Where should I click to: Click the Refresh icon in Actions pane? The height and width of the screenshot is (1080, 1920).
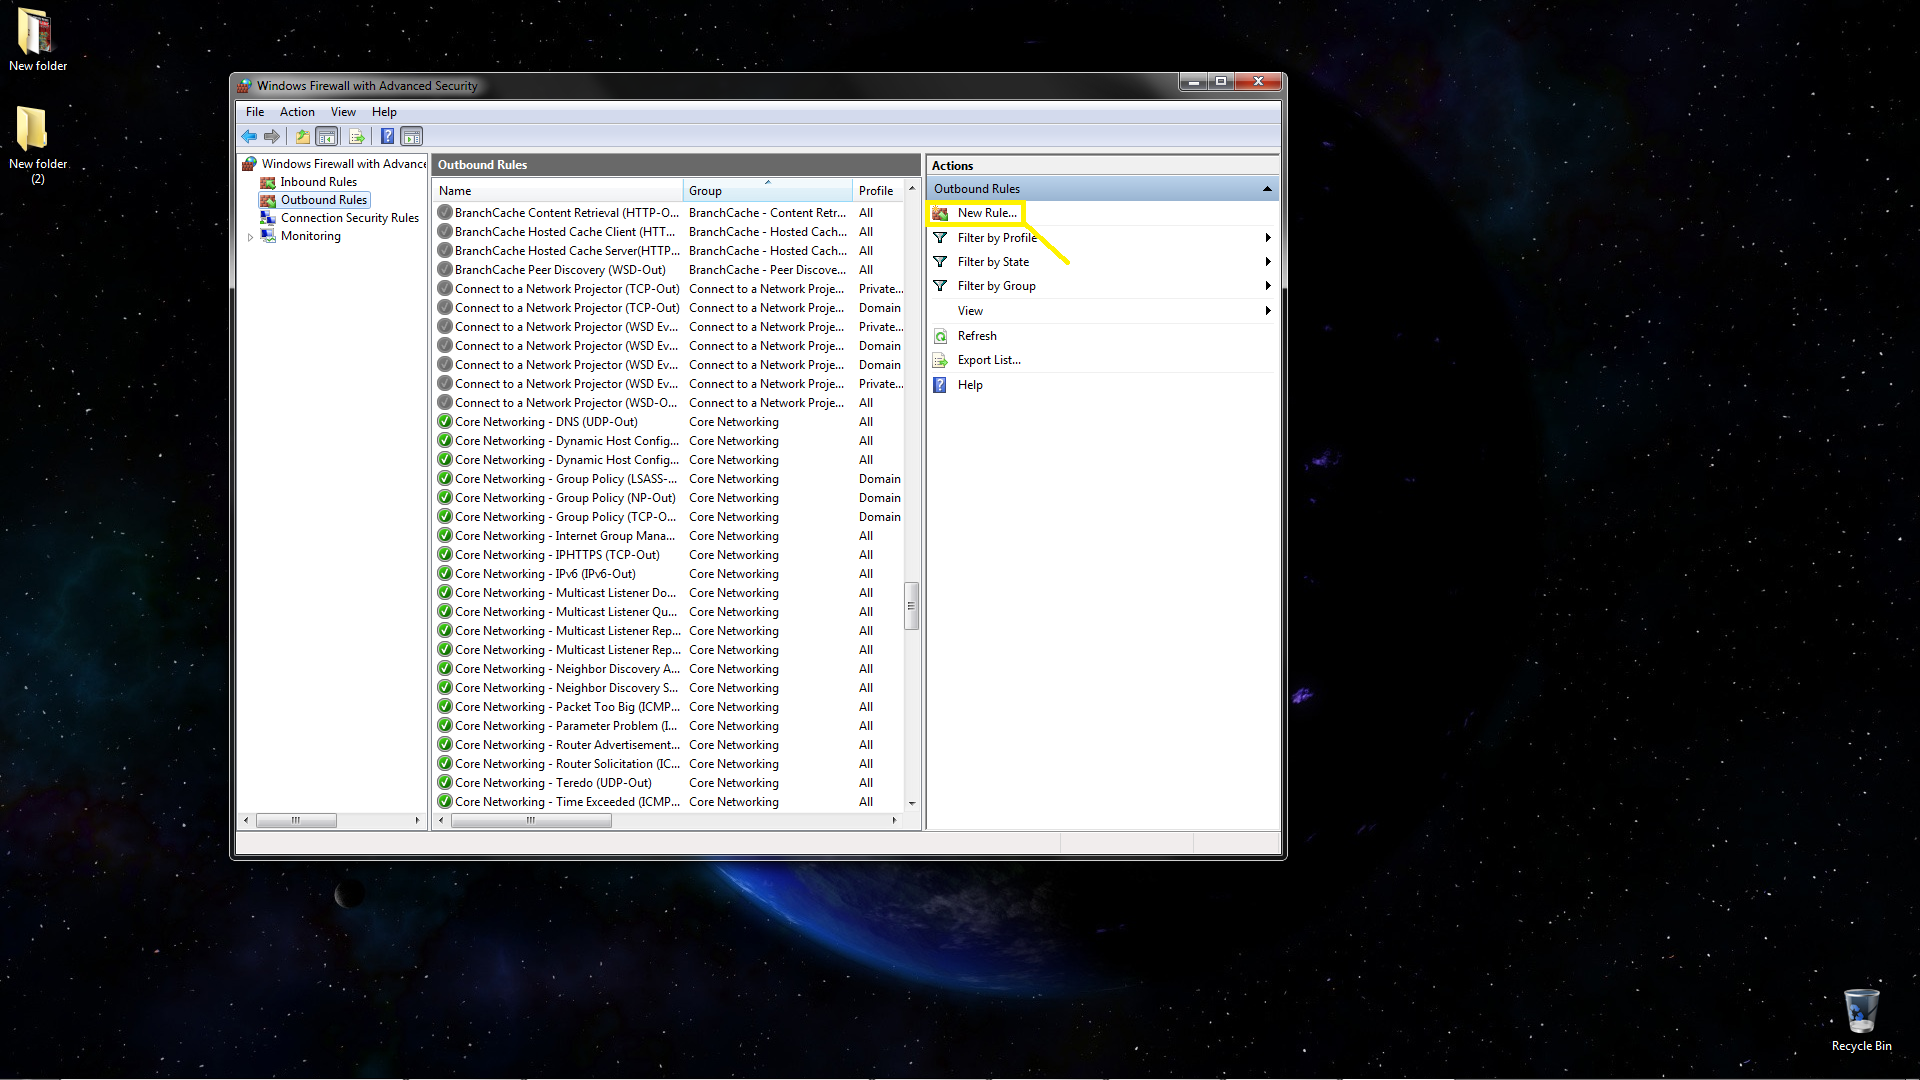tap(940, 336)
